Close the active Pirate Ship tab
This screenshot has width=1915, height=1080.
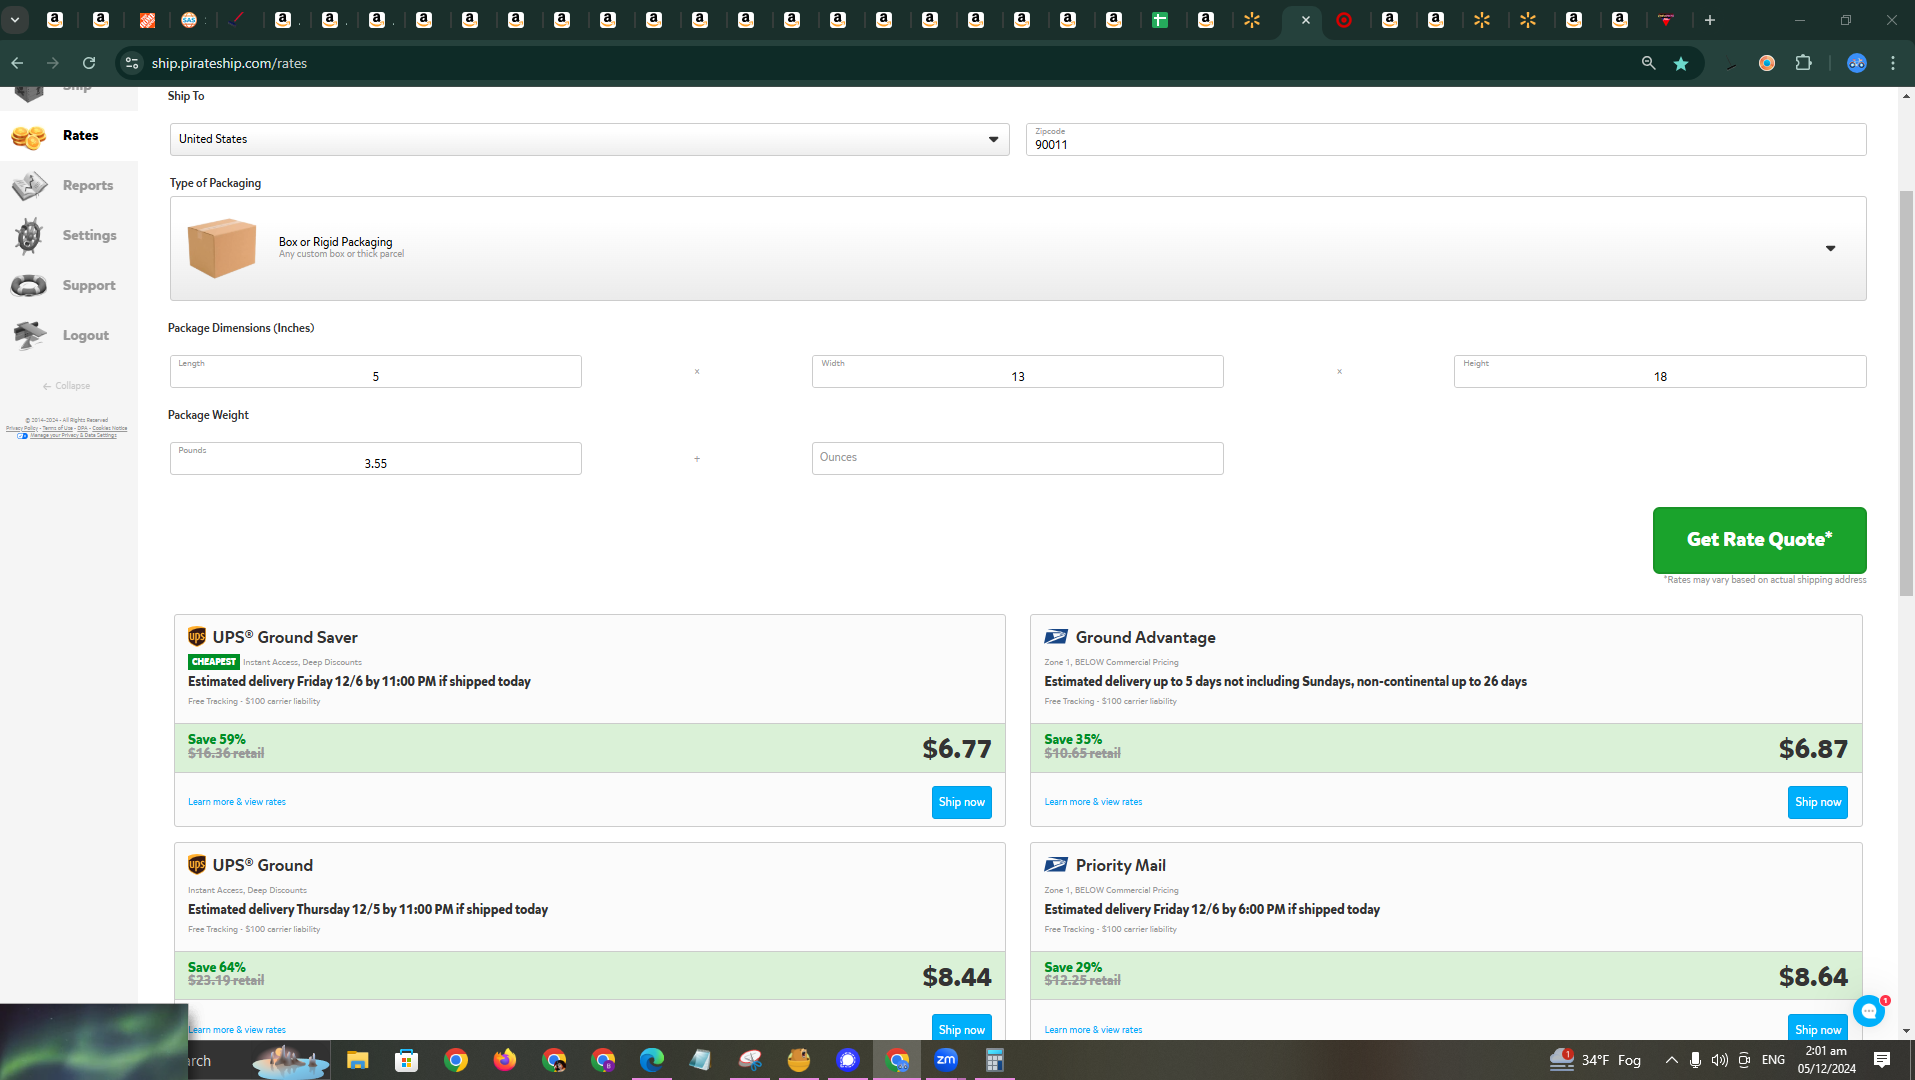click(x=1305, y=20)
